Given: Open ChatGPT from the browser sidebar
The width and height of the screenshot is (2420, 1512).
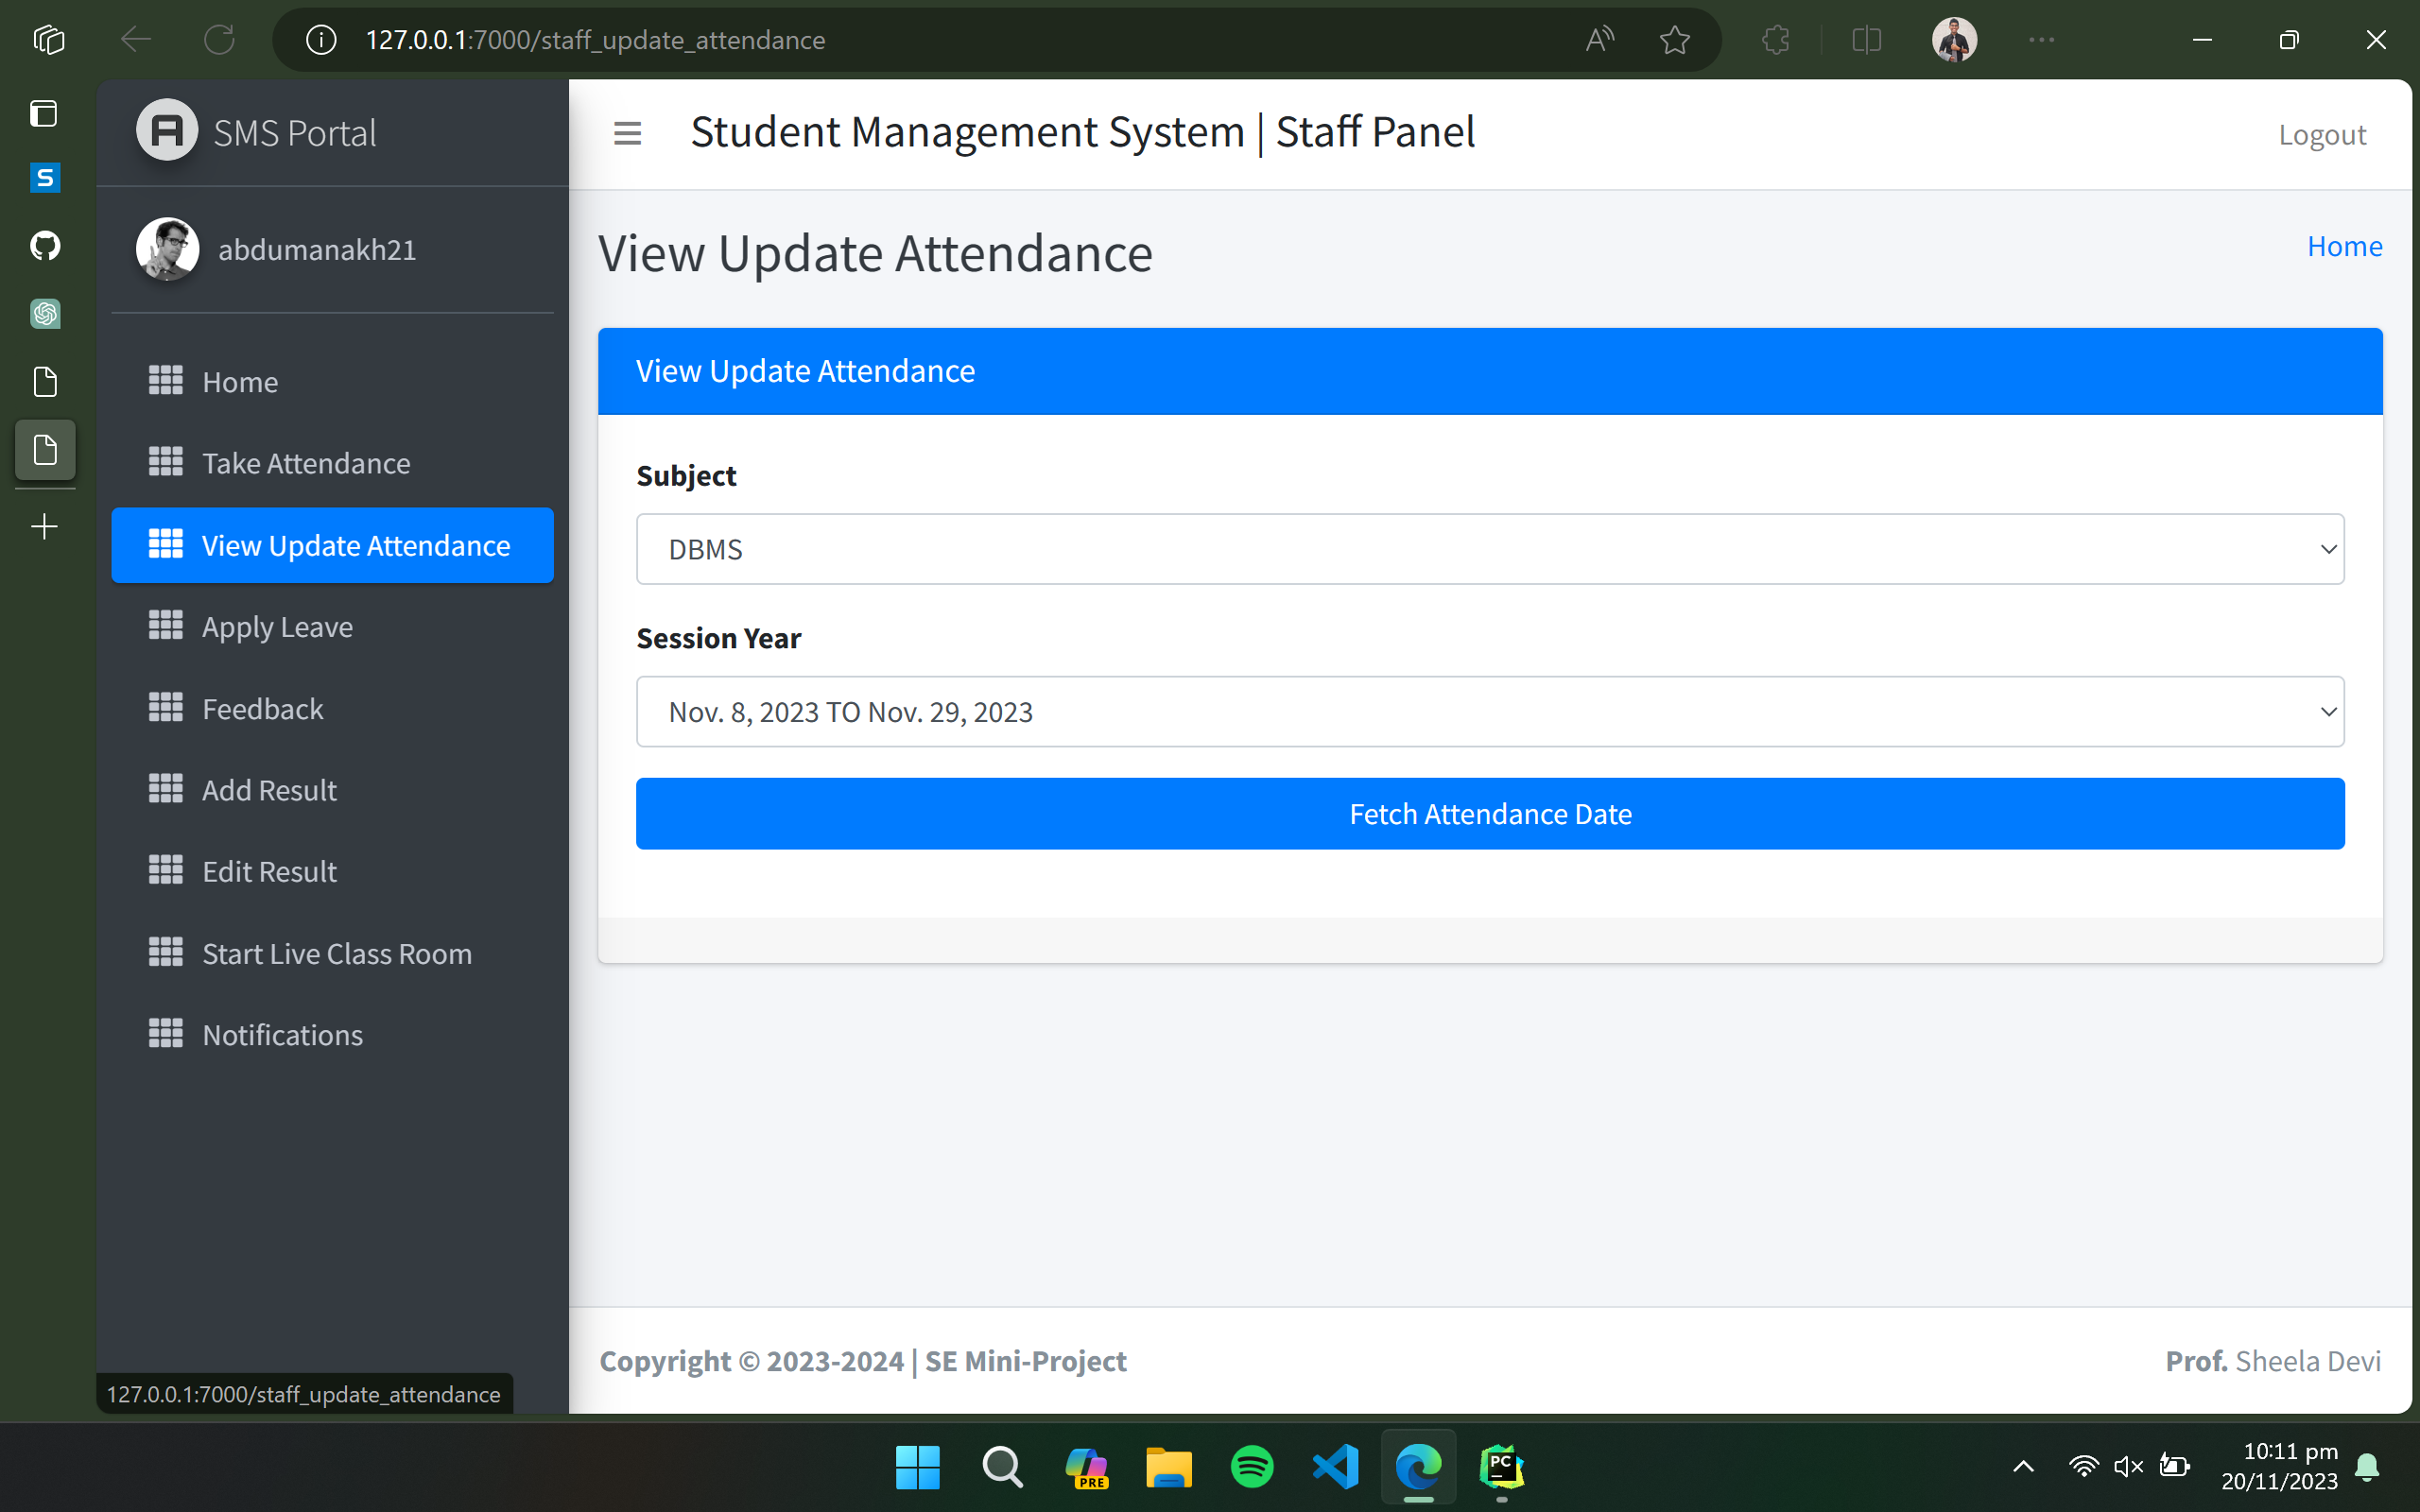Looking at the screenshot, I should pos(45,313).
